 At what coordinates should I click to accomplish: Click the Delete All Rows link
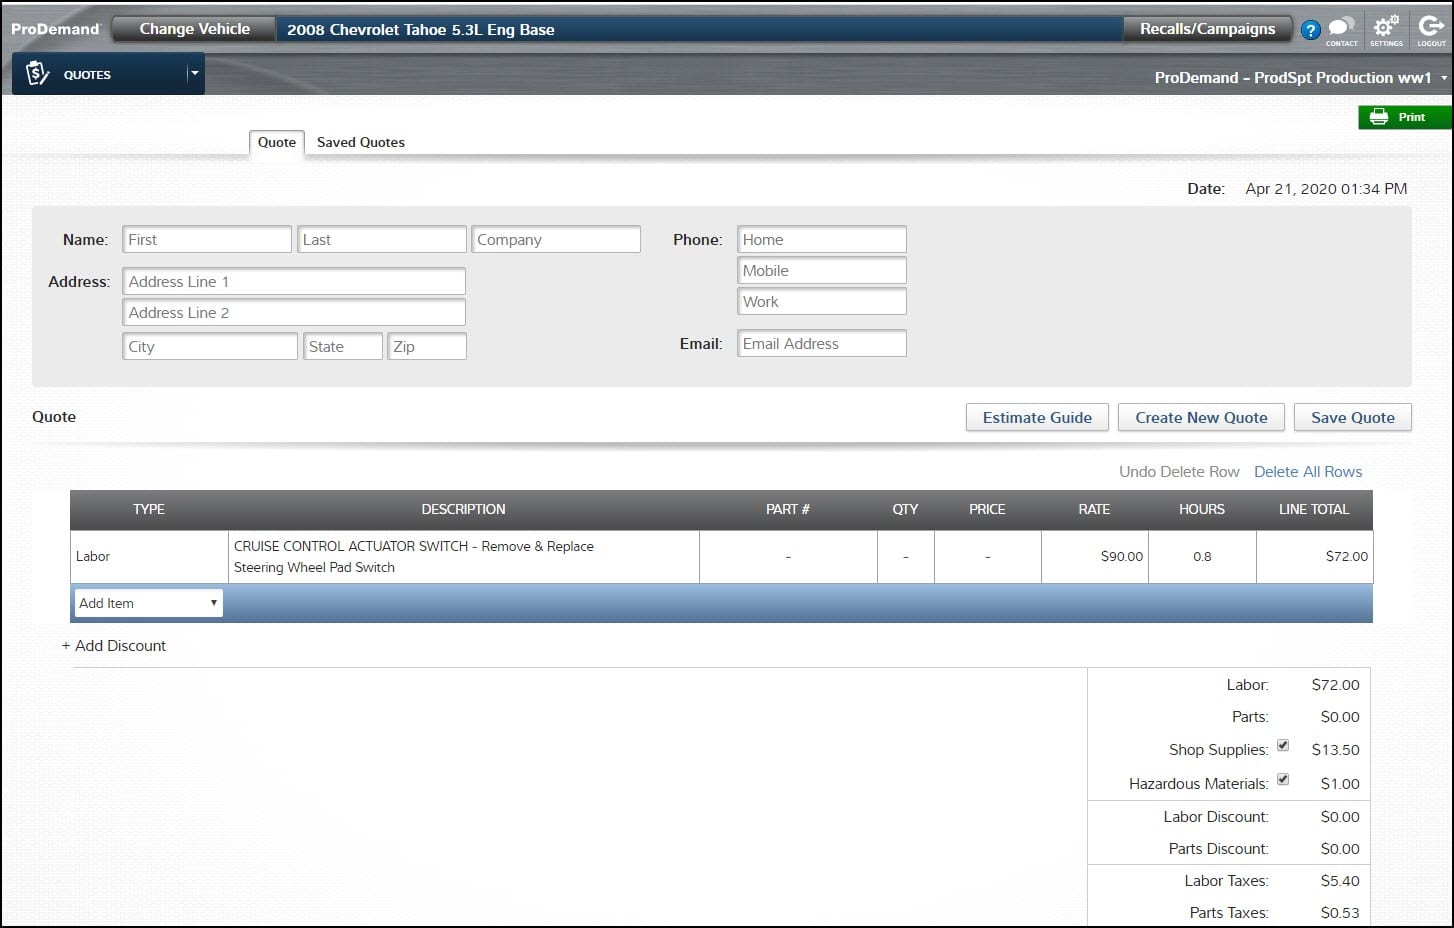tap(1308, 472)
